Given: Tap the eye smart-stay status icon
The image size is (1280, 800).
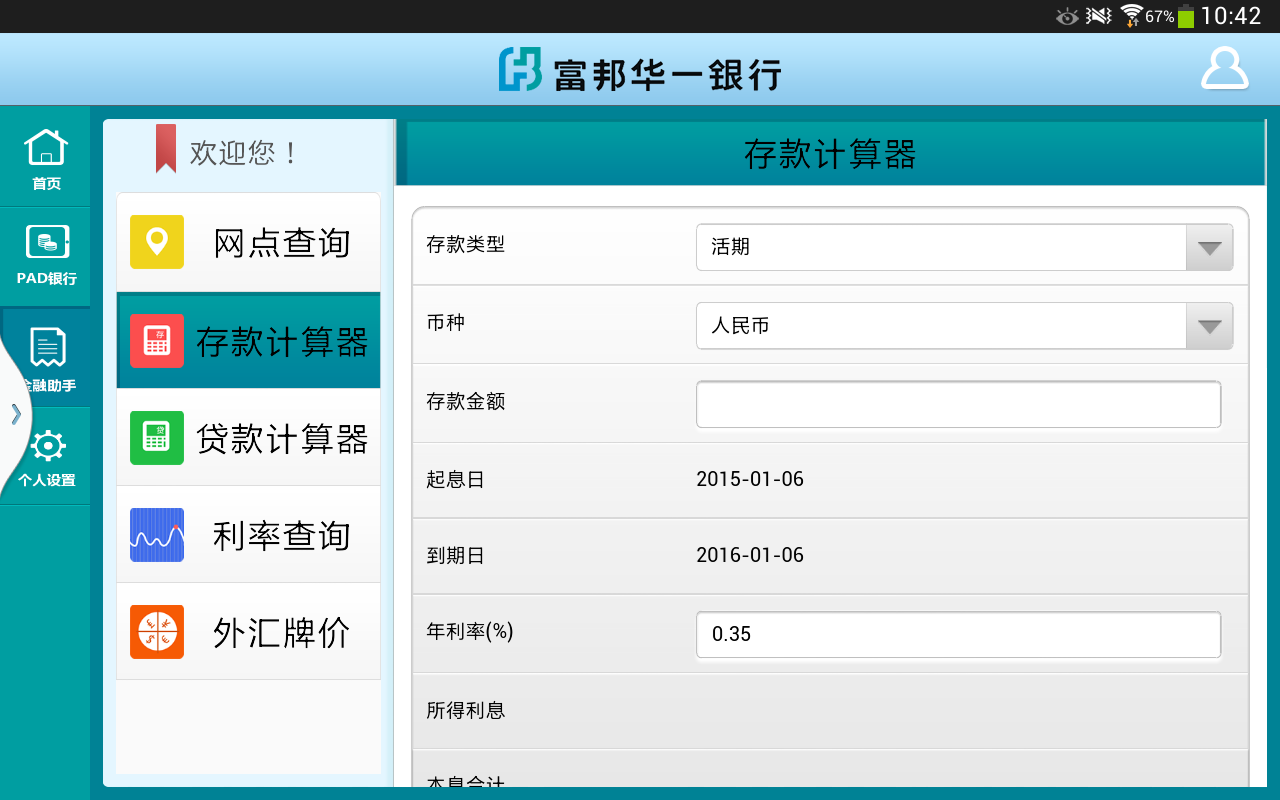Looking at the screenshot, I should [1068, 16].
